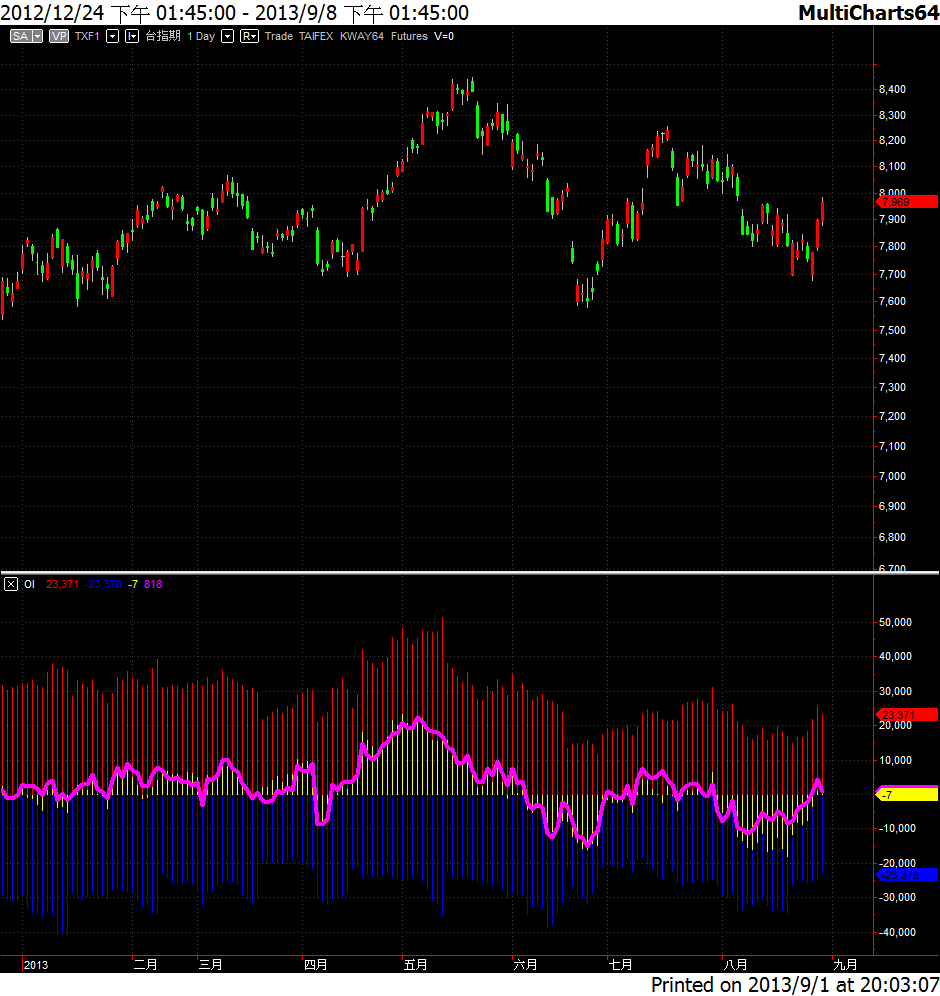This screenshot has width=940, height=996.
Task: Open the I dropdown before 台指期
Action: (132, 36)
